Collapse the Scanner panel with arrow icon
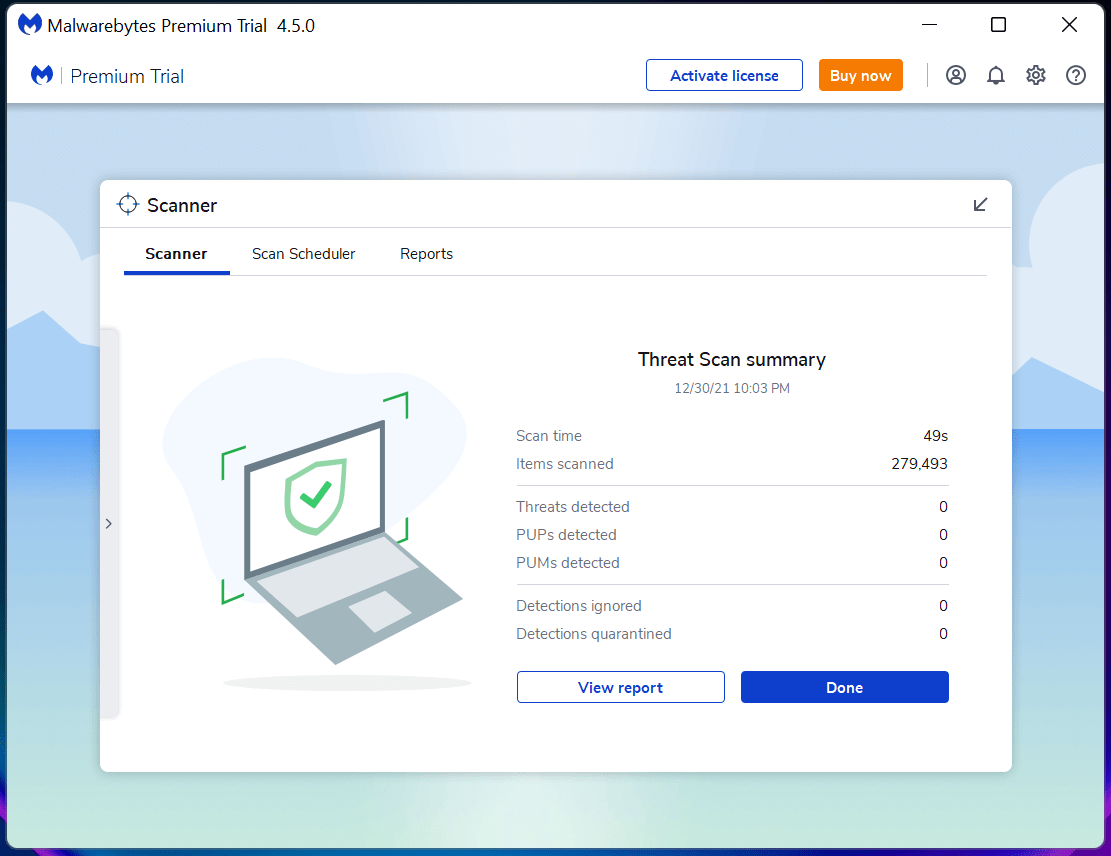The width and height of the screenshot is (1111, 856). [x=980, y=205]
